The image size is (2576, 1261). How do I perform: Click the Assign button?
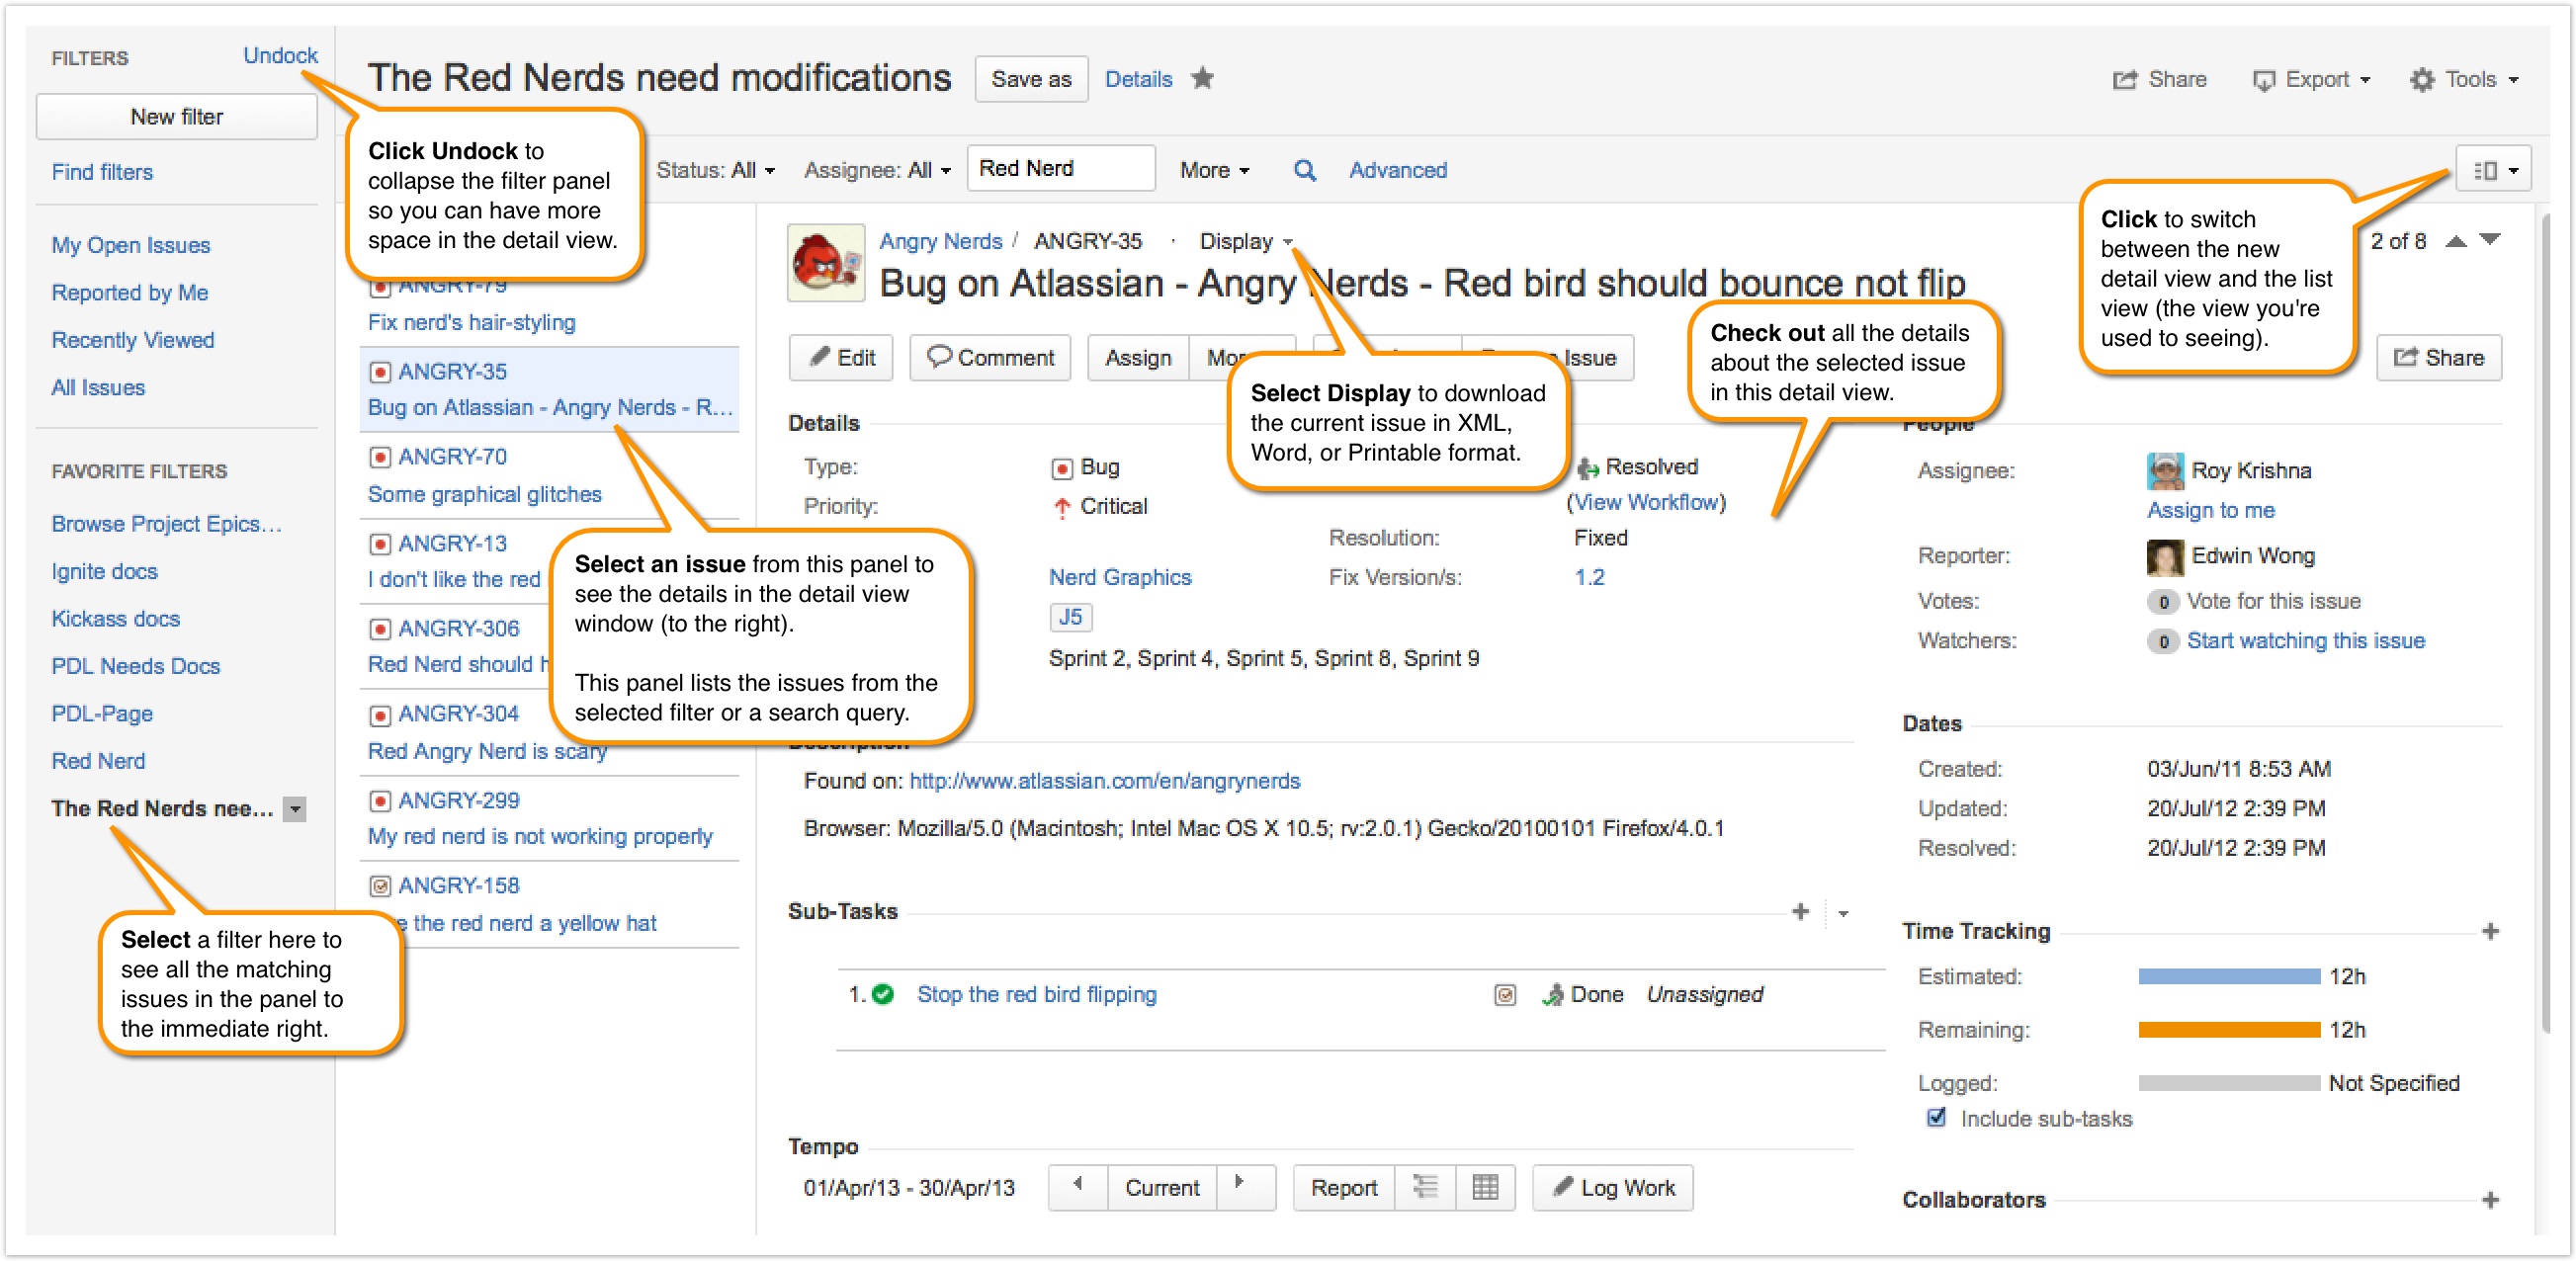(x=1138, y=358)
